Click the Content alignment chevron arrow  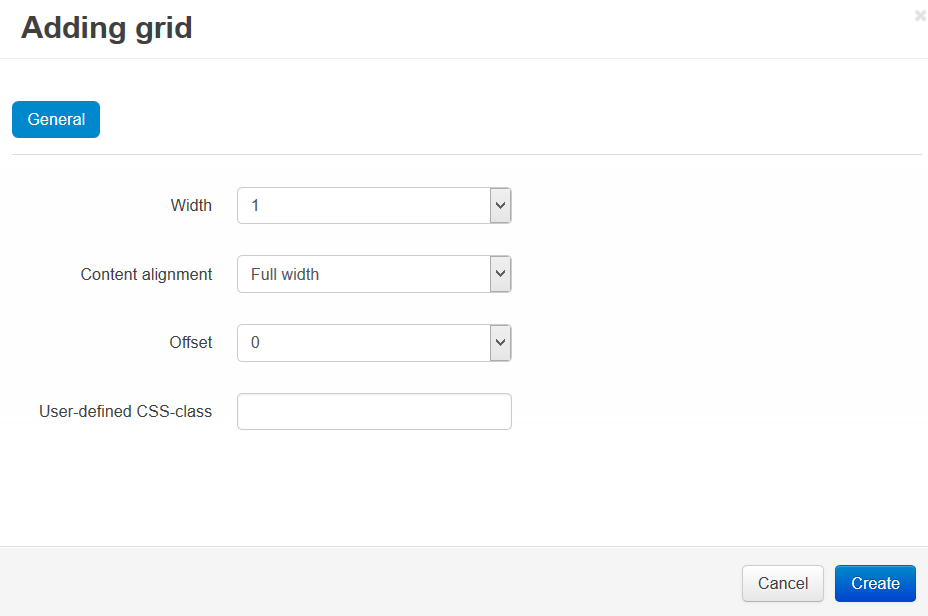500,274
